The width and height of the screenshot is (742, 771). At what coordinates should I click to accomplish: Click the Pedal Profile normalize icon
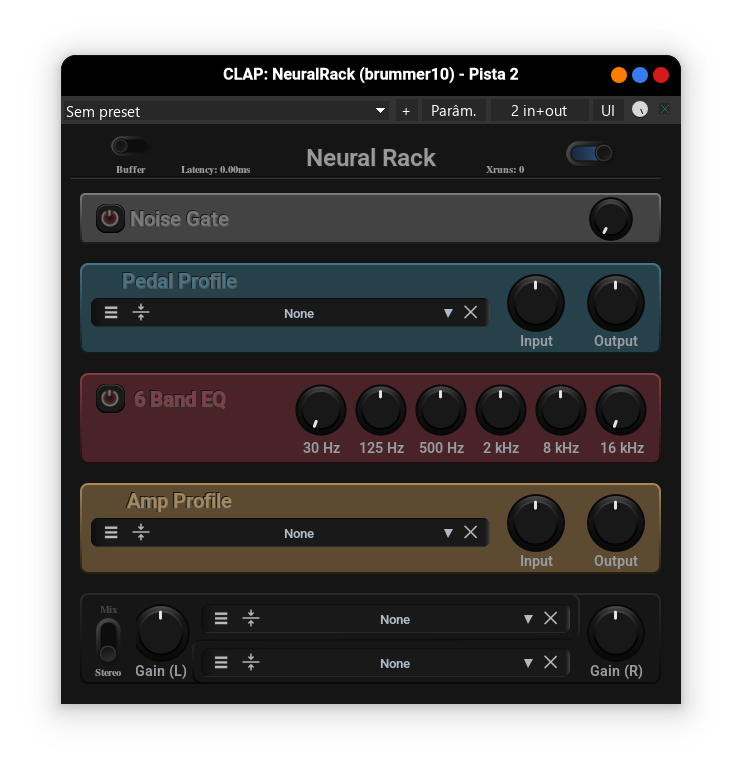[x=141, y=313]
